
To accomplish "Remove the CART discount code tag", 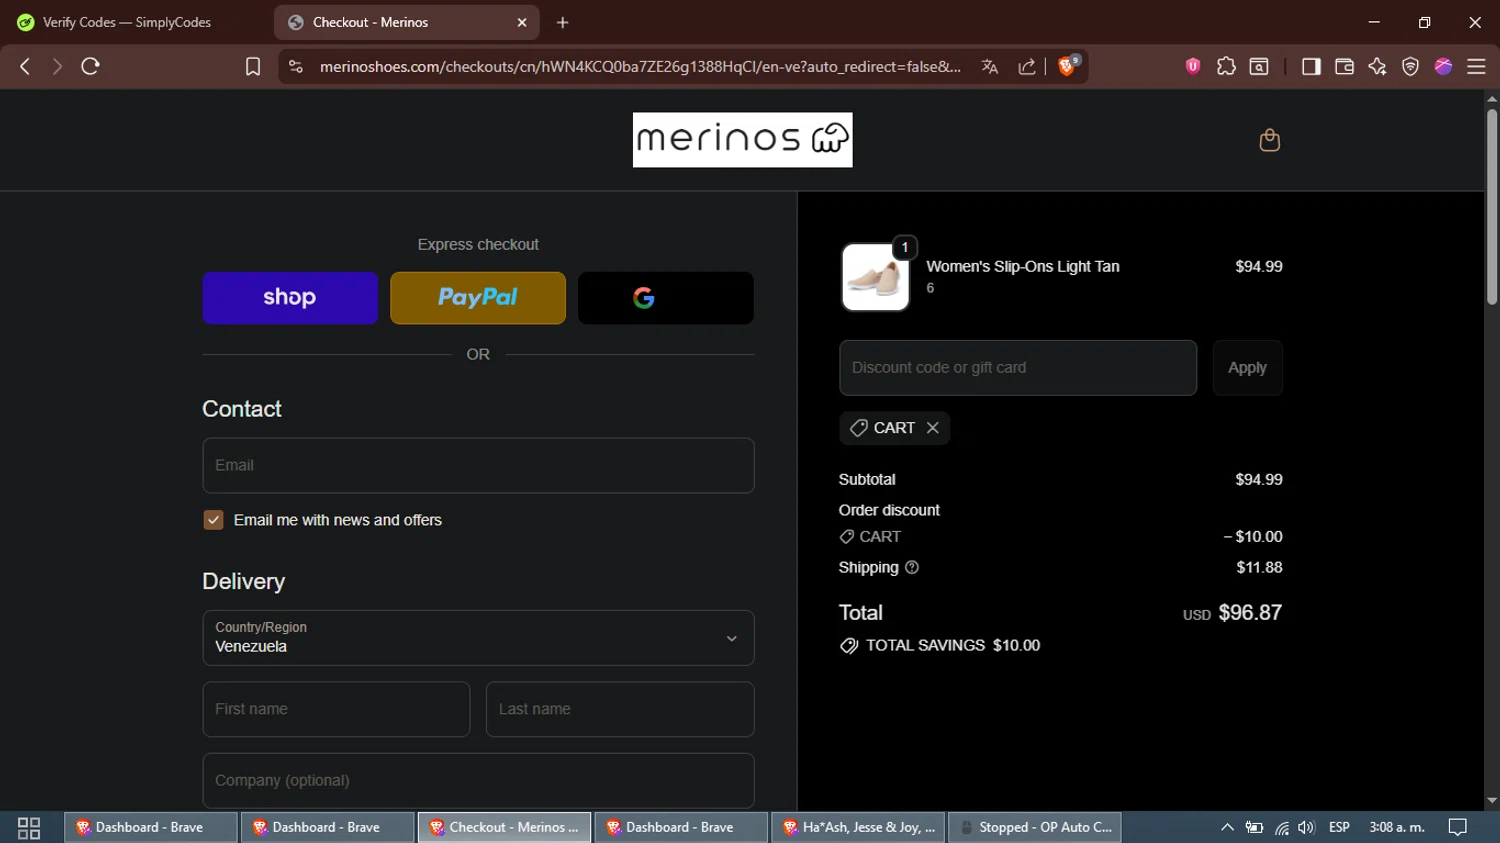I will click(x=932, y=428).
